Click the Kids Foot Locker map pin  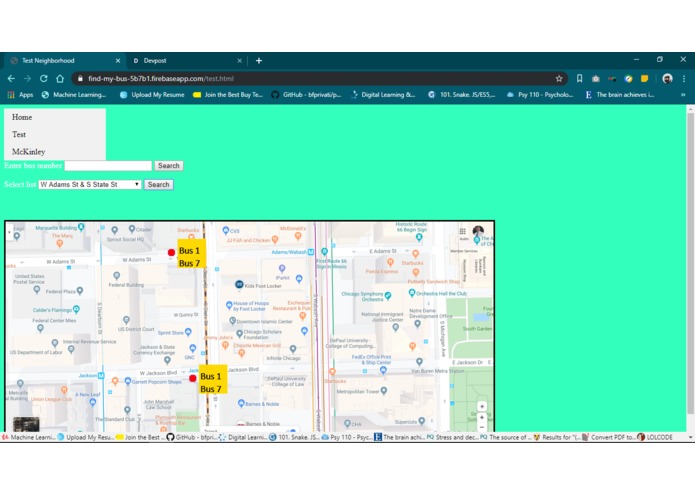pos(239,284)
